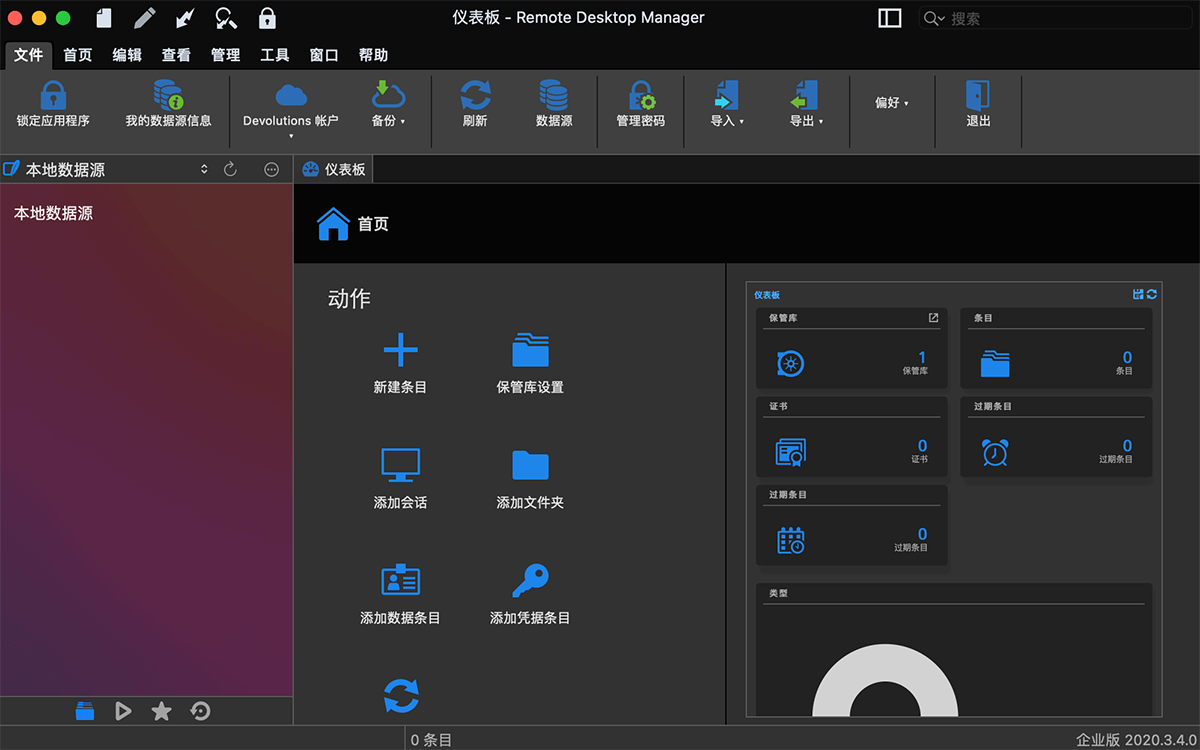Show favorites with the star icon
The width and height of the screenshot is (1200, 750).
click(161, 711)
